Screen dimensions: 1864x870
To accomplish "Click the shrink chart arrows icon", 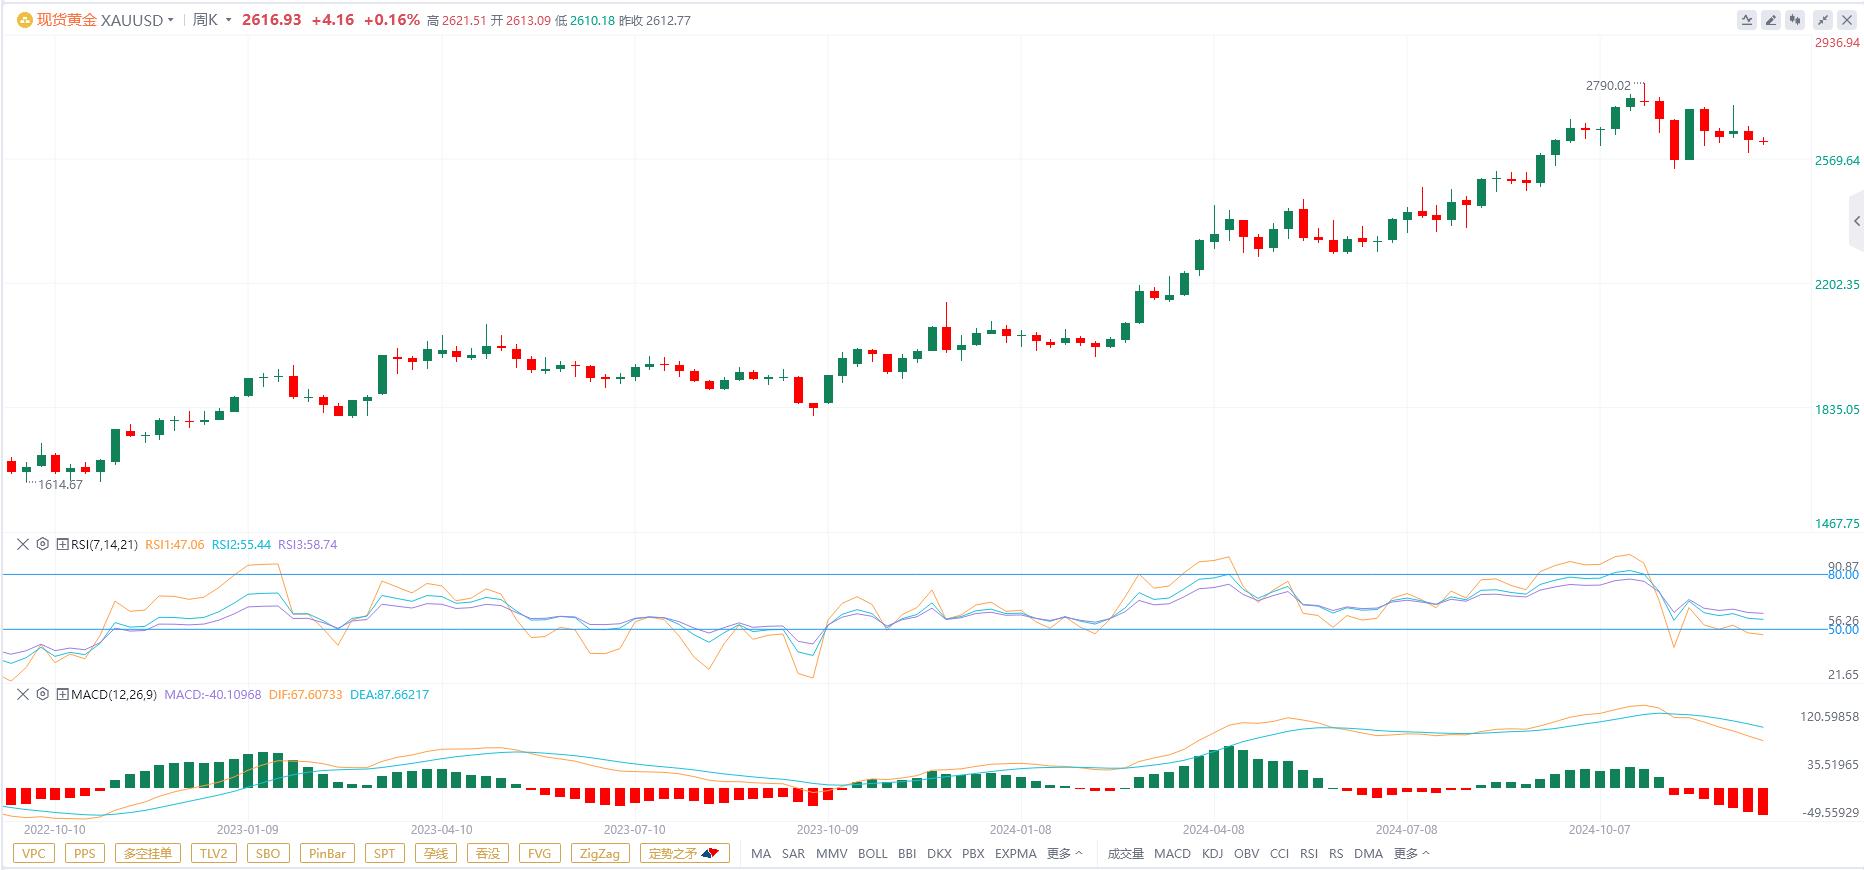I will 1822,20.
